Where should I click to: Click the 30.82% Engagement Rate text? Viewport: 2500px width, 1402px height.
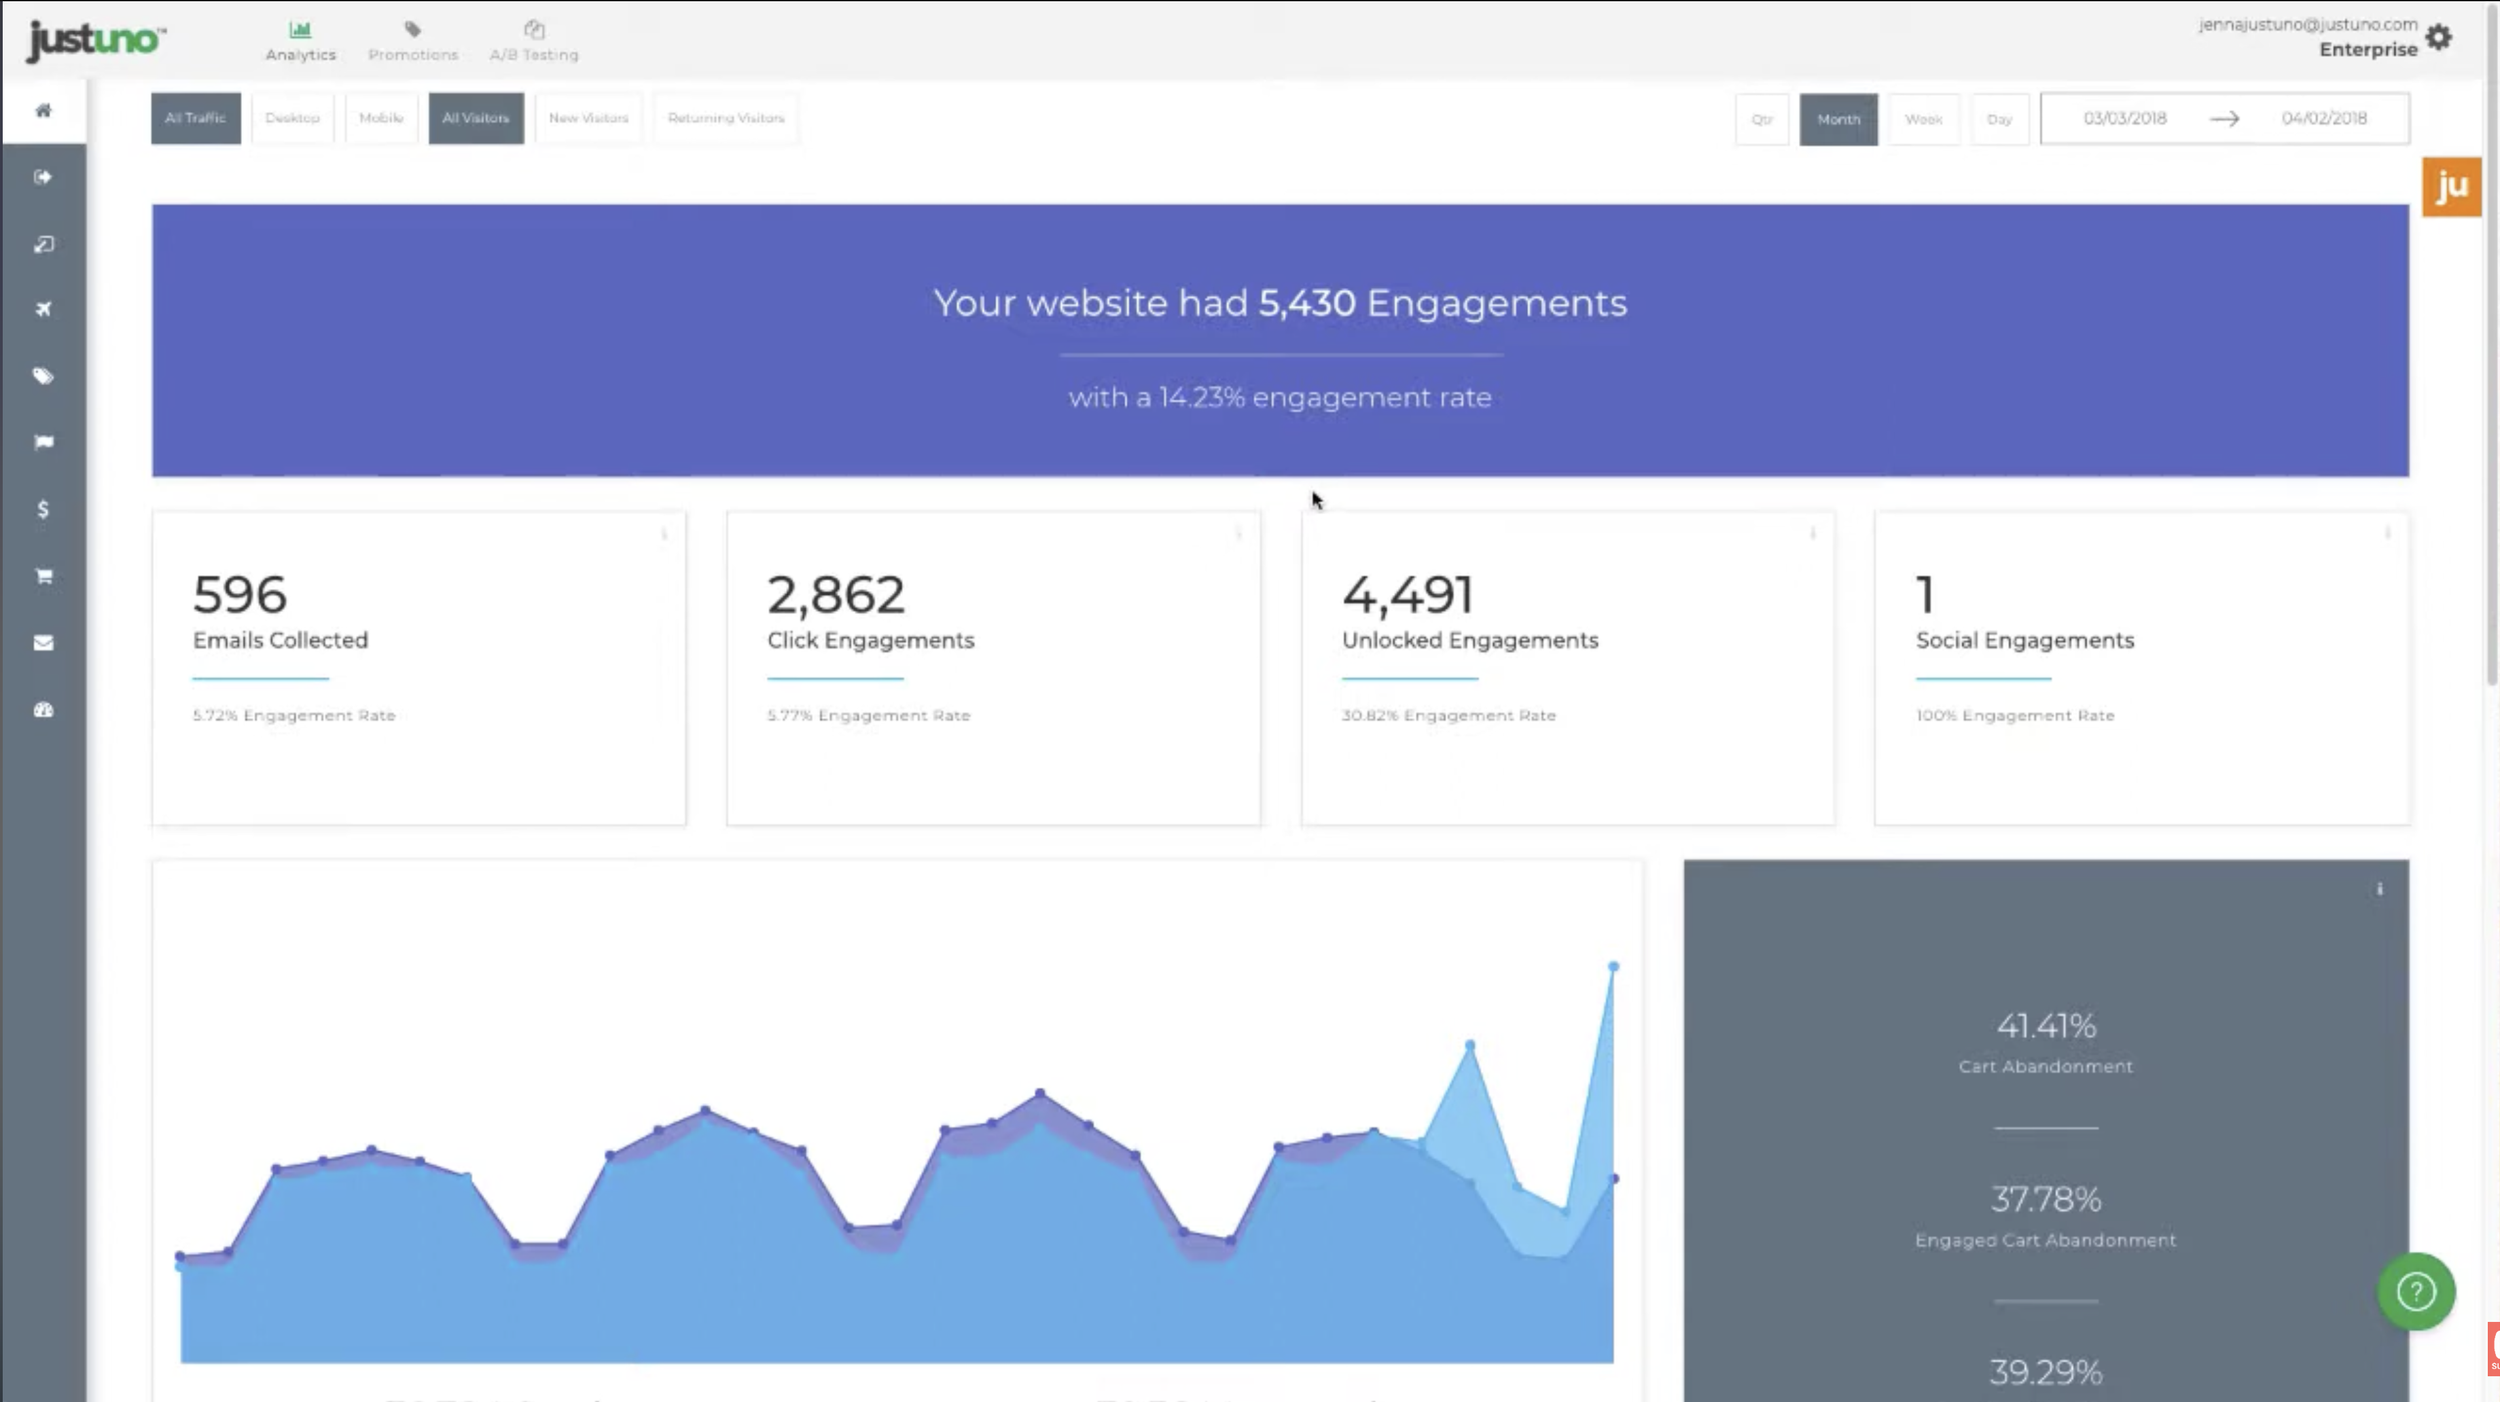[x=1449, y=715]
